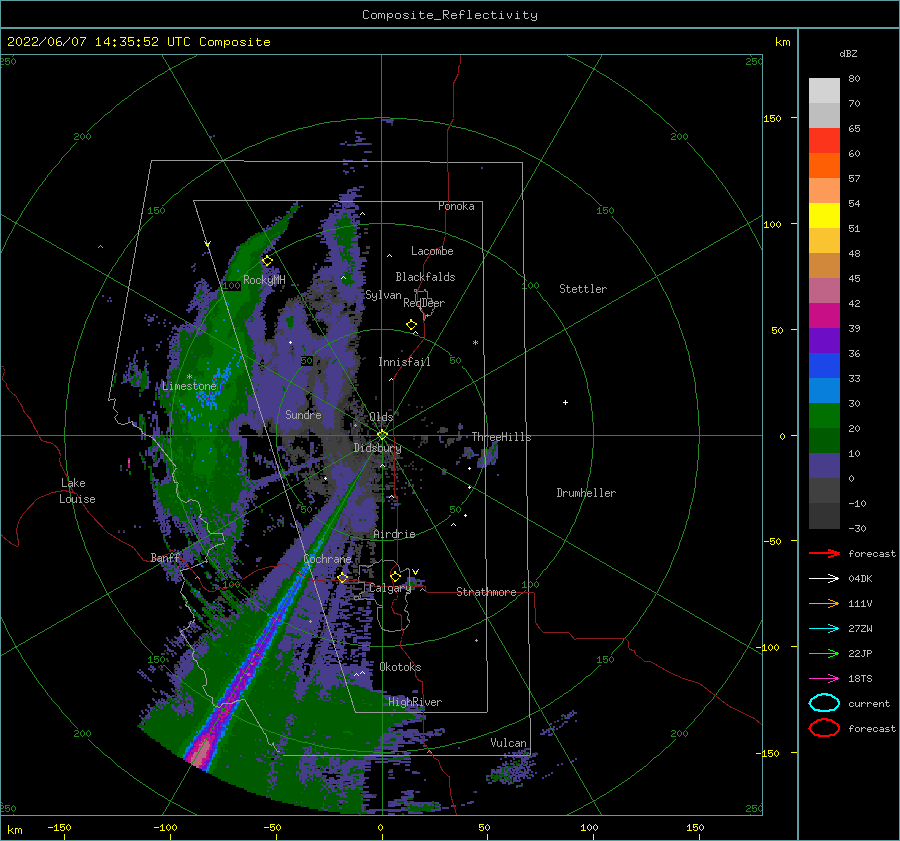Click the magenta swatch in the dBZ scale
Image resolution: width=900 pixels, height=841 pixels.
(824, 315)
